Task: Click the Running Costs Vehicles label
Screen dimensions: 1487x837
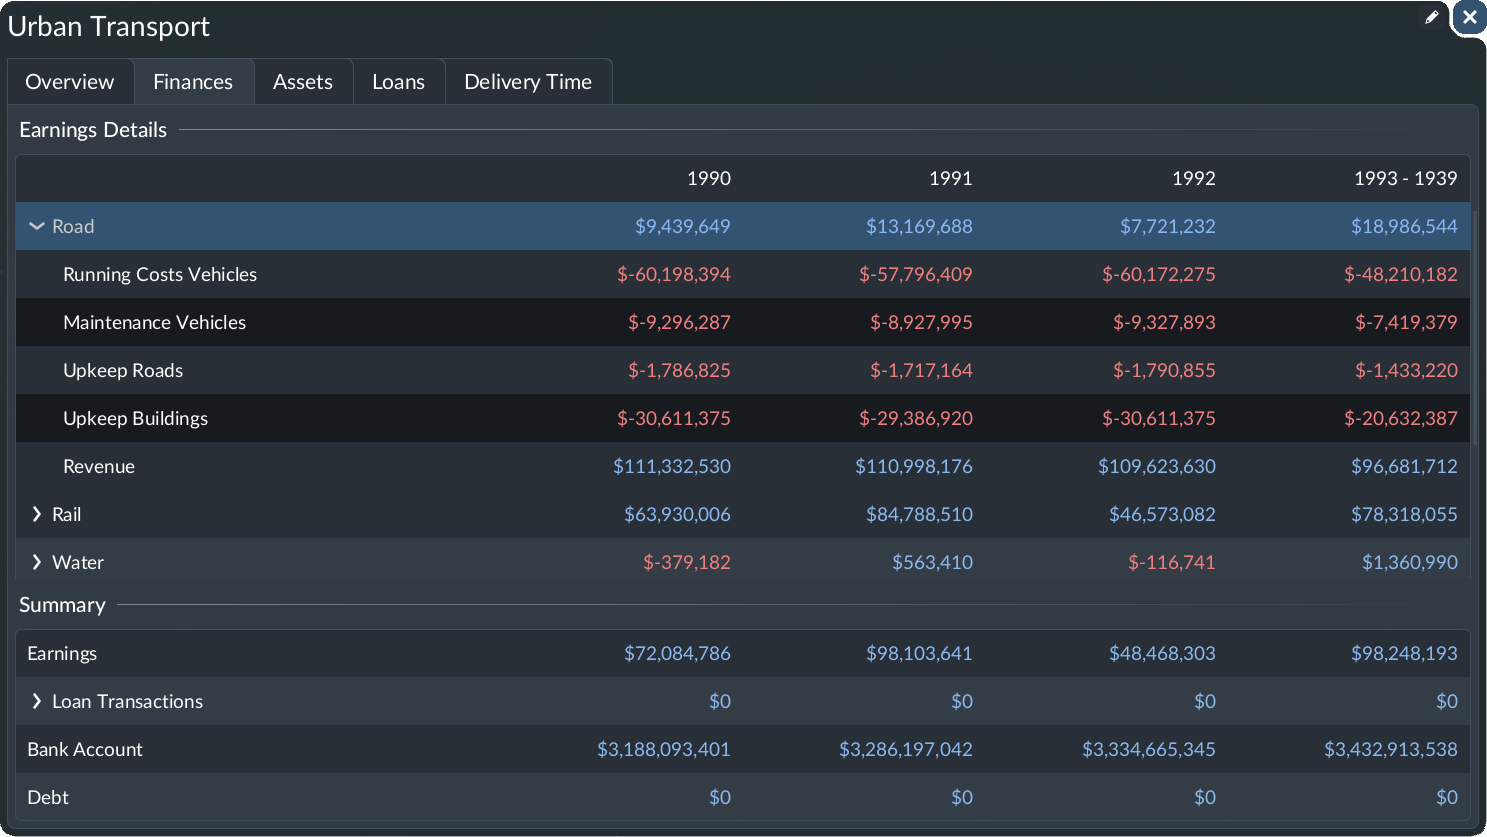Action: point(160,274)
